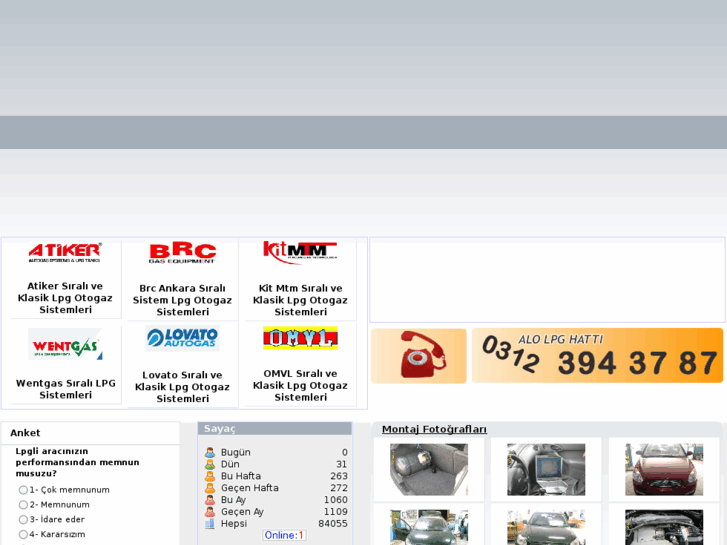Click the Online:1 indicator
The height and width of the screenshot is (545, 727).
[284, 535]
